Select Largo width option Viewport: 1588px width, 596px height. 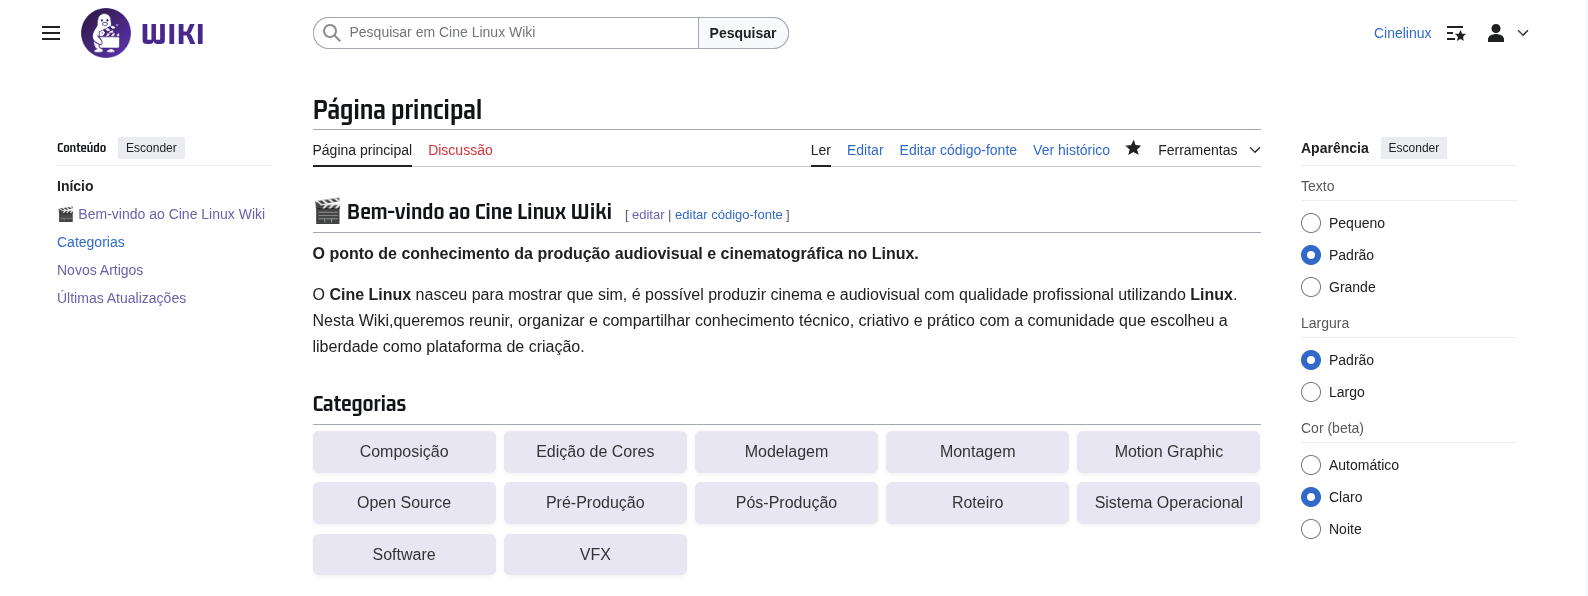(x=1311, y=392)
